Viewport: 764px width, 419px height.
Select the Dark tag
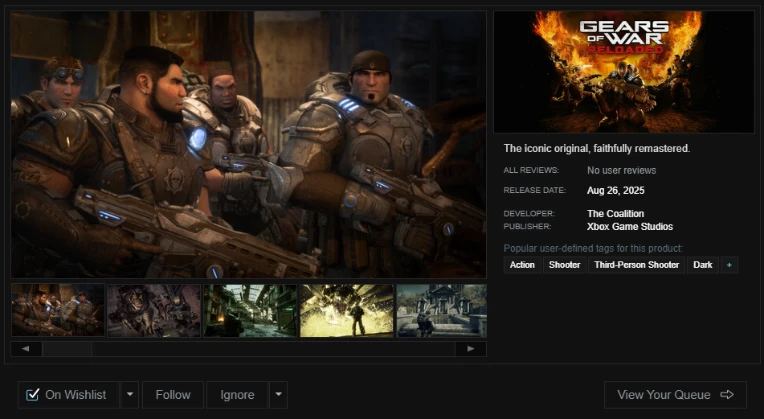(703, 265)
